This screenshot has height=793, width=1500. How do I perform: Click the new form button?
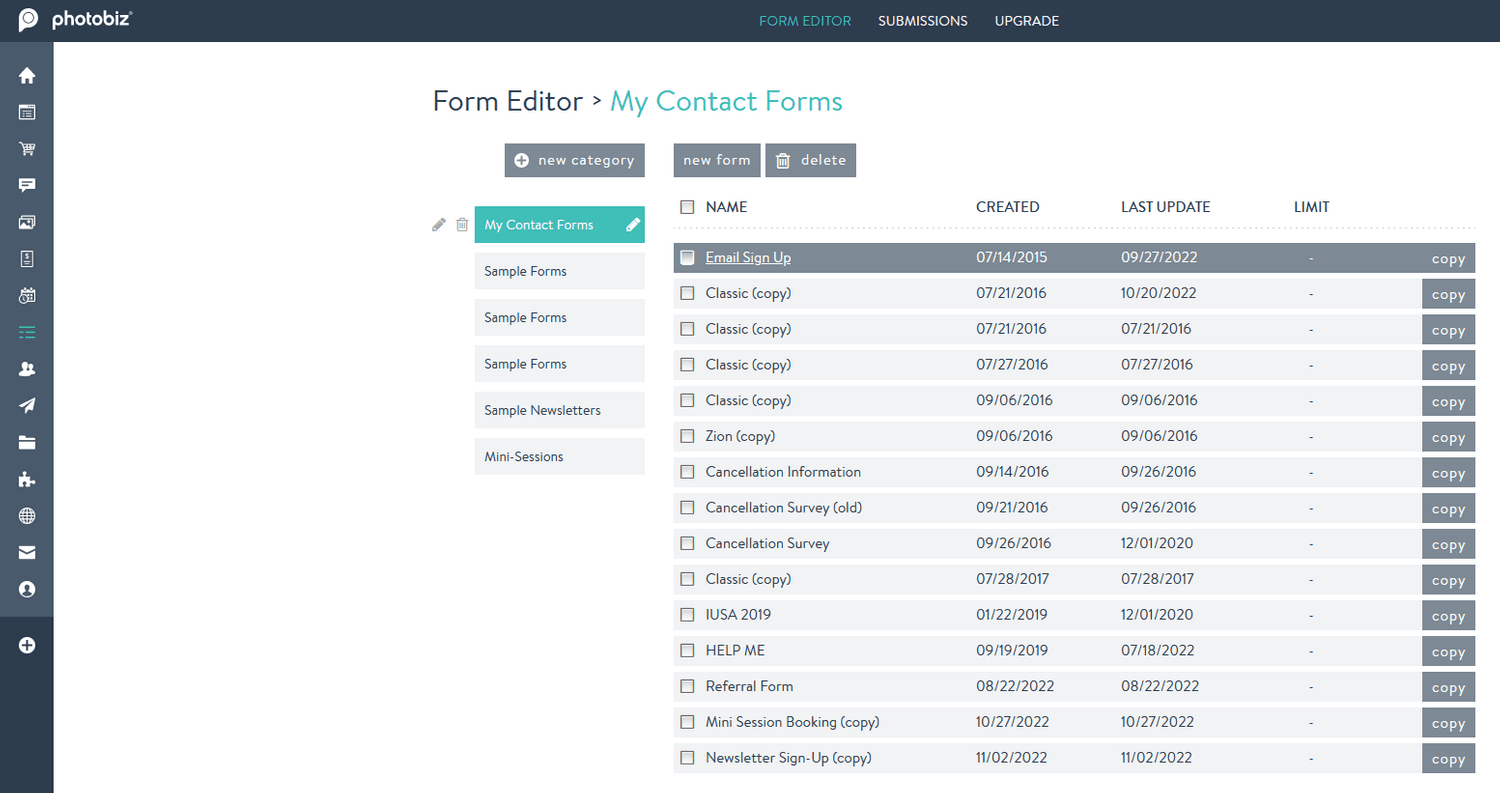[x=716, y=160]
